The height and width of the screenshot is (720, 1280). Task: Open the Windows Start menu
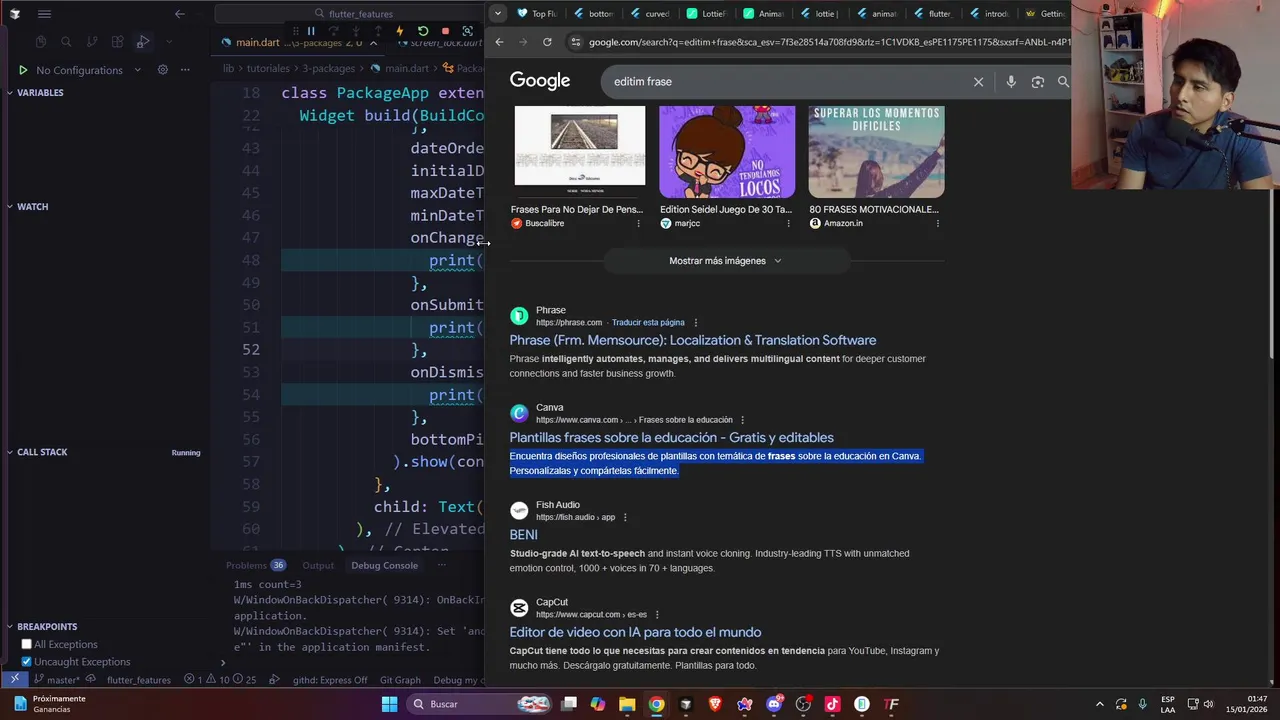[x=389, y=704]
